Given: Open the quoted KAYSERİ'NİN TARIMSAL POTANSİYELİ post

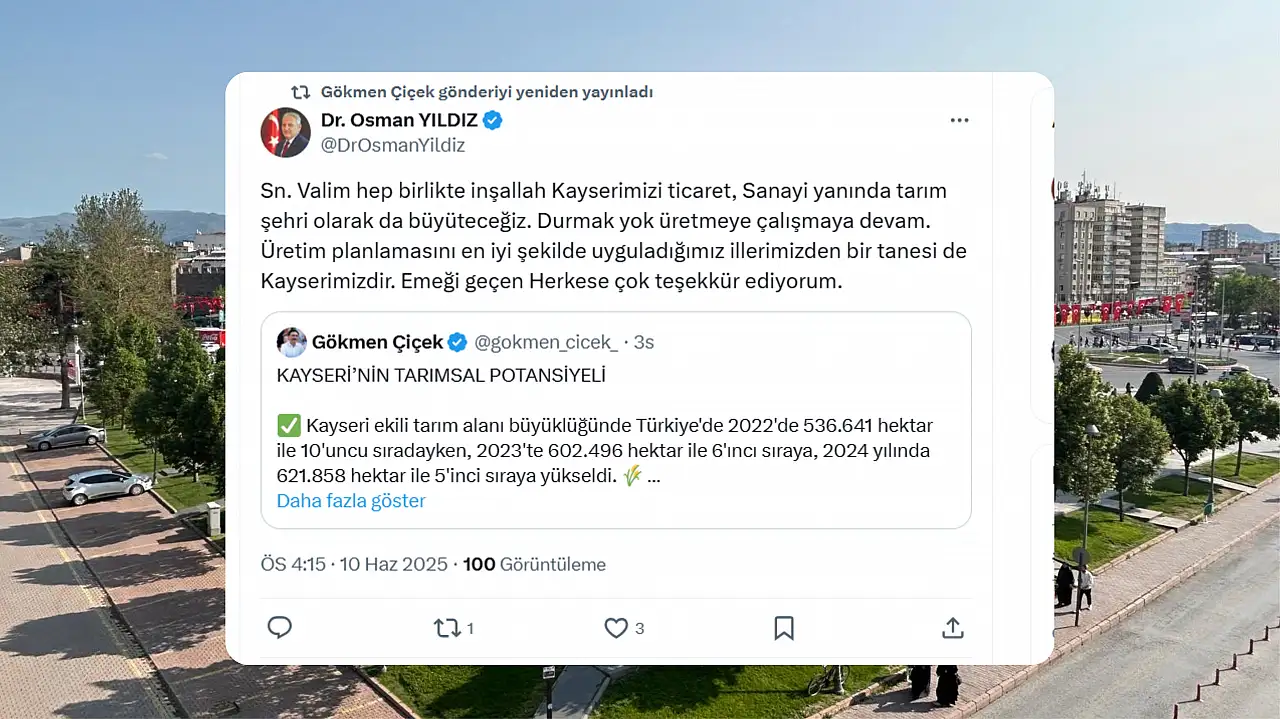Looking at the screenshot, I should (x=616, y=420).
